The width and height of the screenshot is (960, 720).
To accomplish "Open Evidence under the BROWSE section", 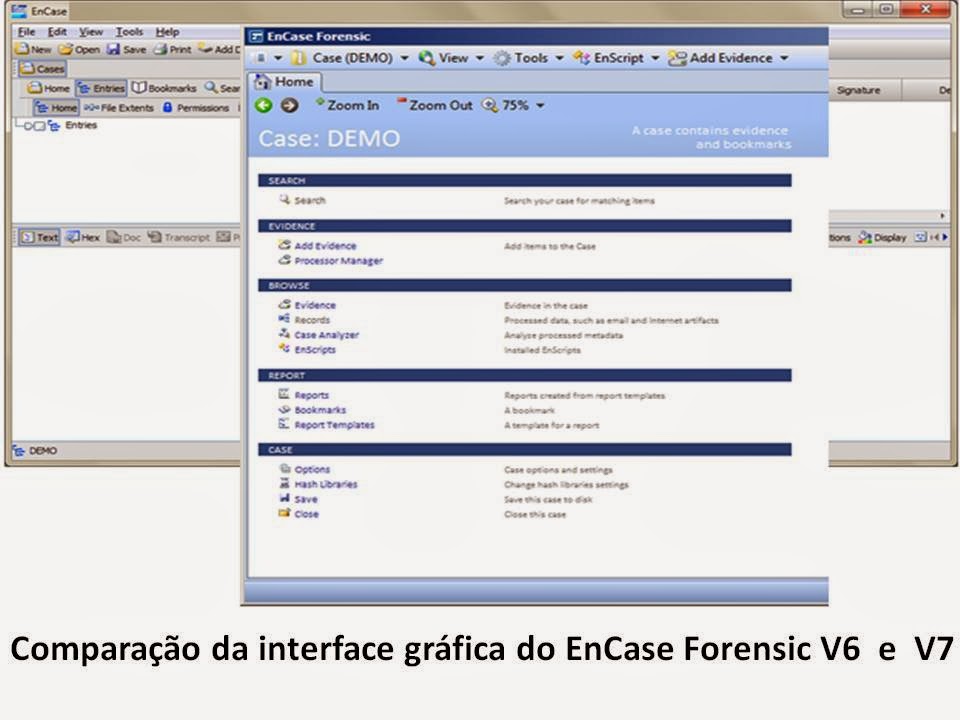I will pos(315,305).
